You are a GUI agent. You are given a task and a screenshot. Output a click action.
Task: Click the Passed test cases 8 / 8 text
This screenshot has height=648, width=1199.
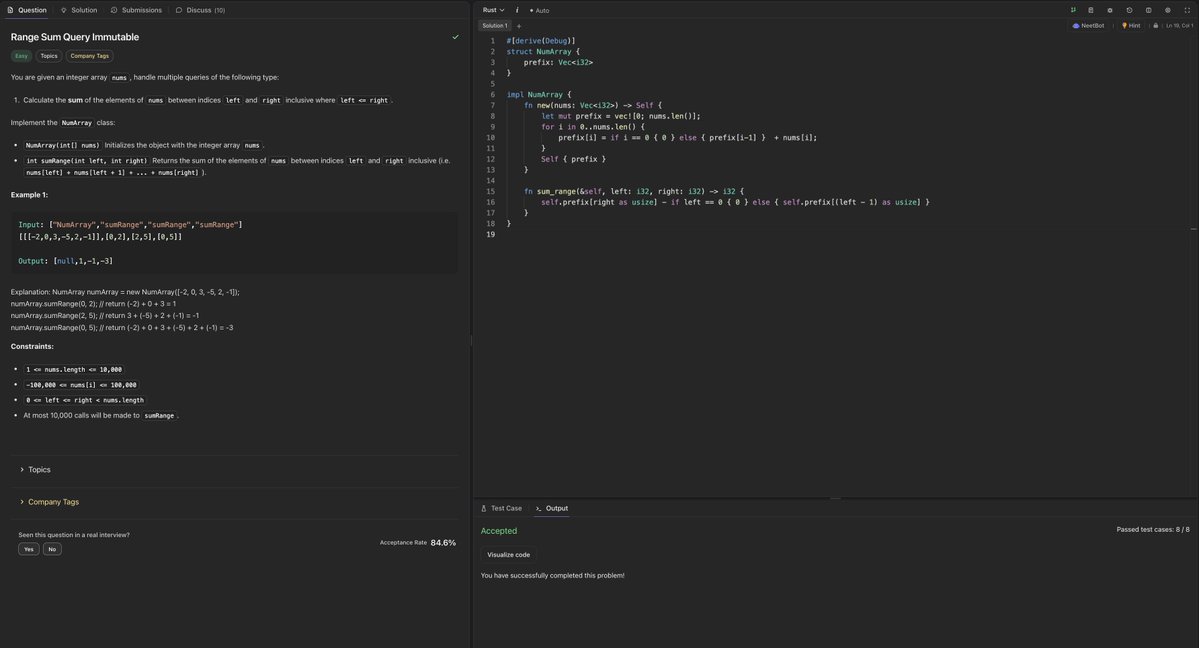coord(1152,529)
